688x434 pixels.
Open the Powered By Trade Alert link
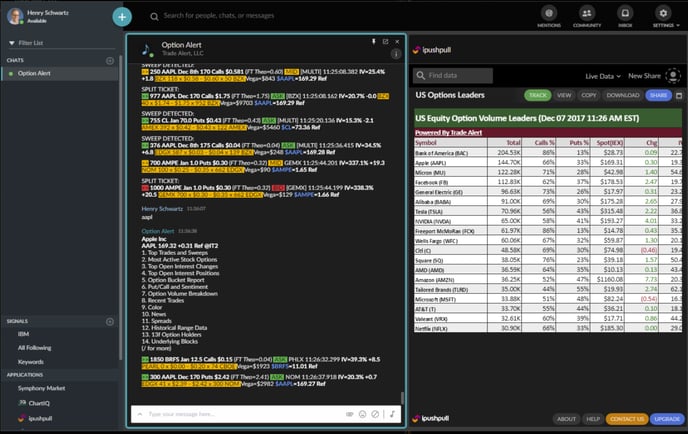pyautogui.click(x=448, y=133)
